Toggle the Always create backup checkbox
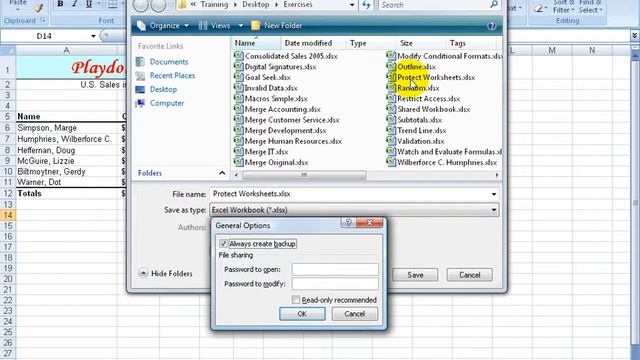 click(223, 244)
